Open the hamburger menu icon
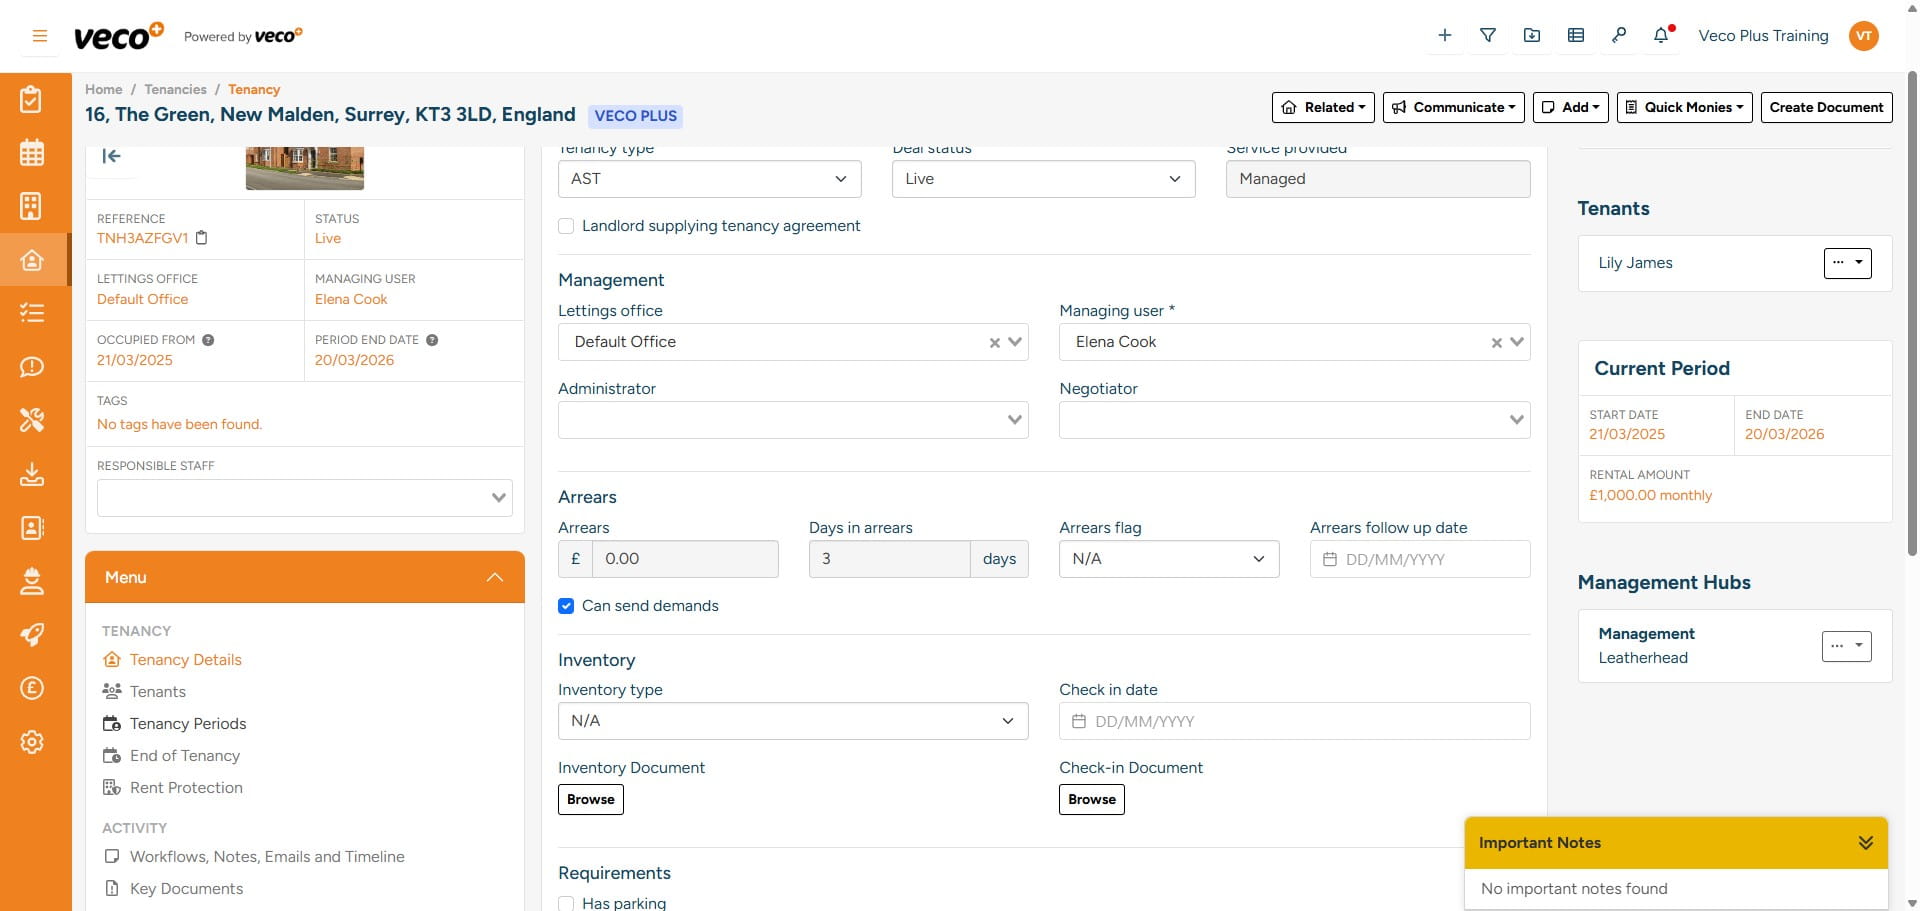 tap(40, 36)
